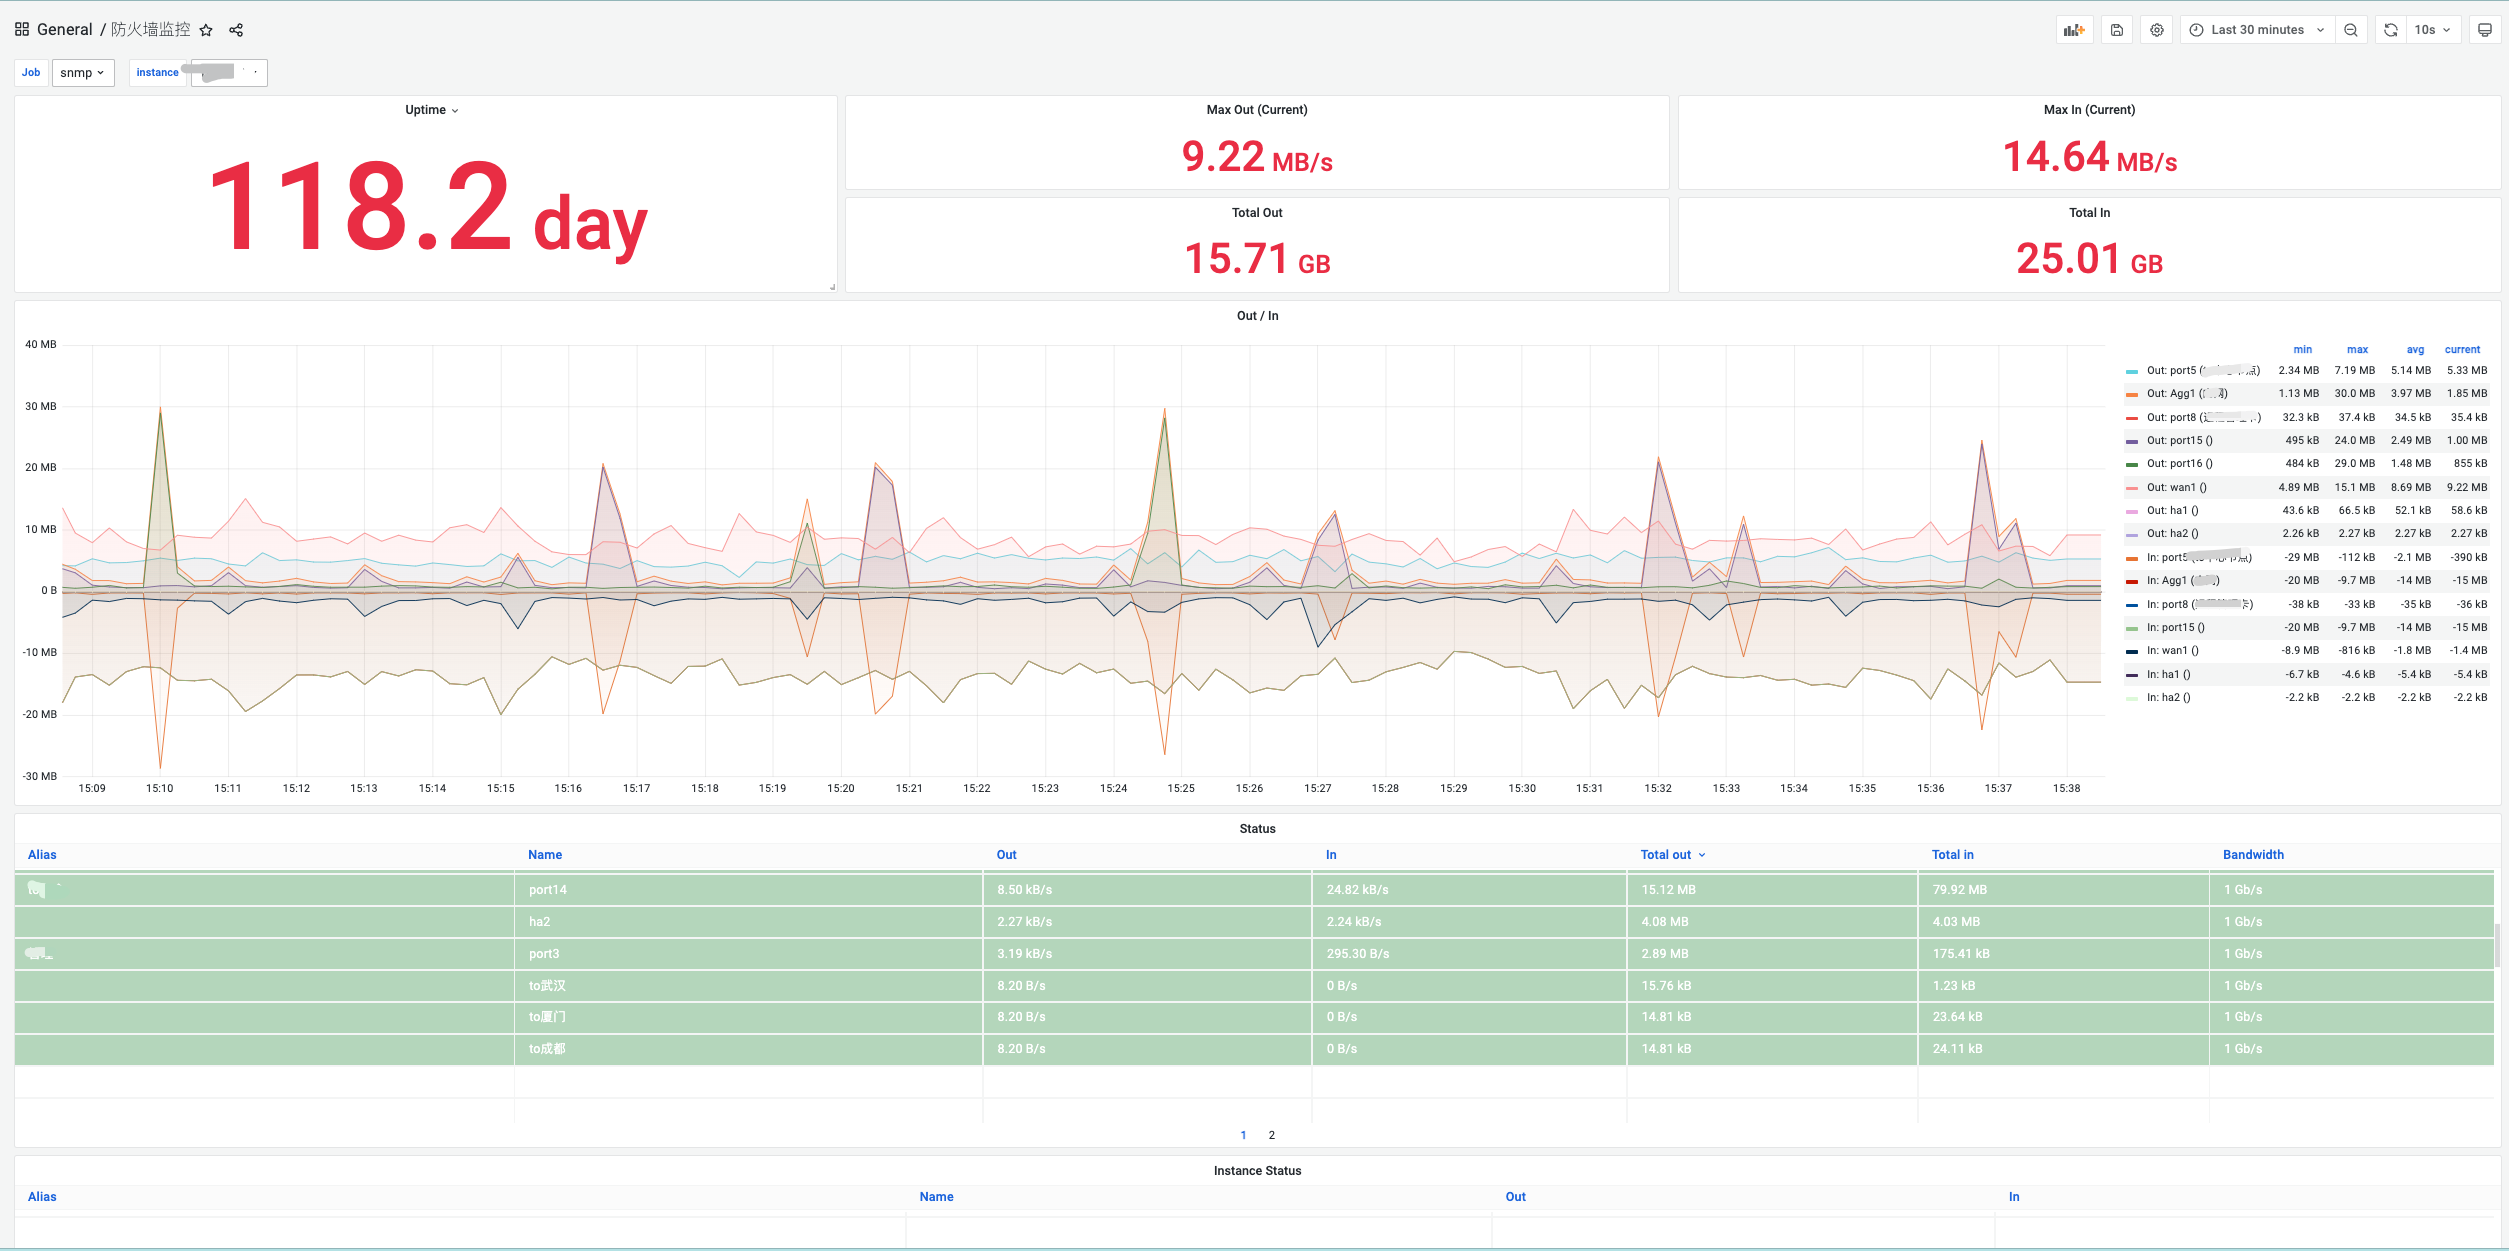Navigate to General folder breadcrumb
2509x1251 pixels.
(x=65, y=30)
